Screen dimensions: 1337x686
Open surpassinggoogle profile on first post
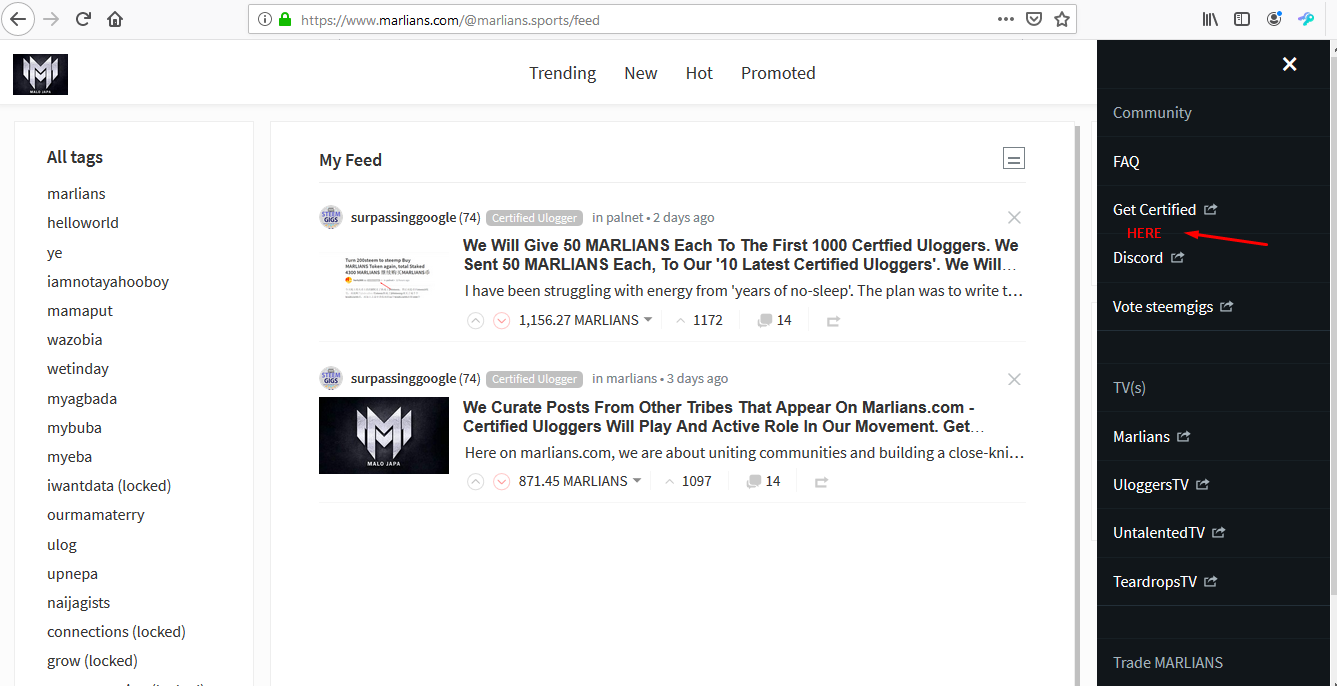(403, 217)
